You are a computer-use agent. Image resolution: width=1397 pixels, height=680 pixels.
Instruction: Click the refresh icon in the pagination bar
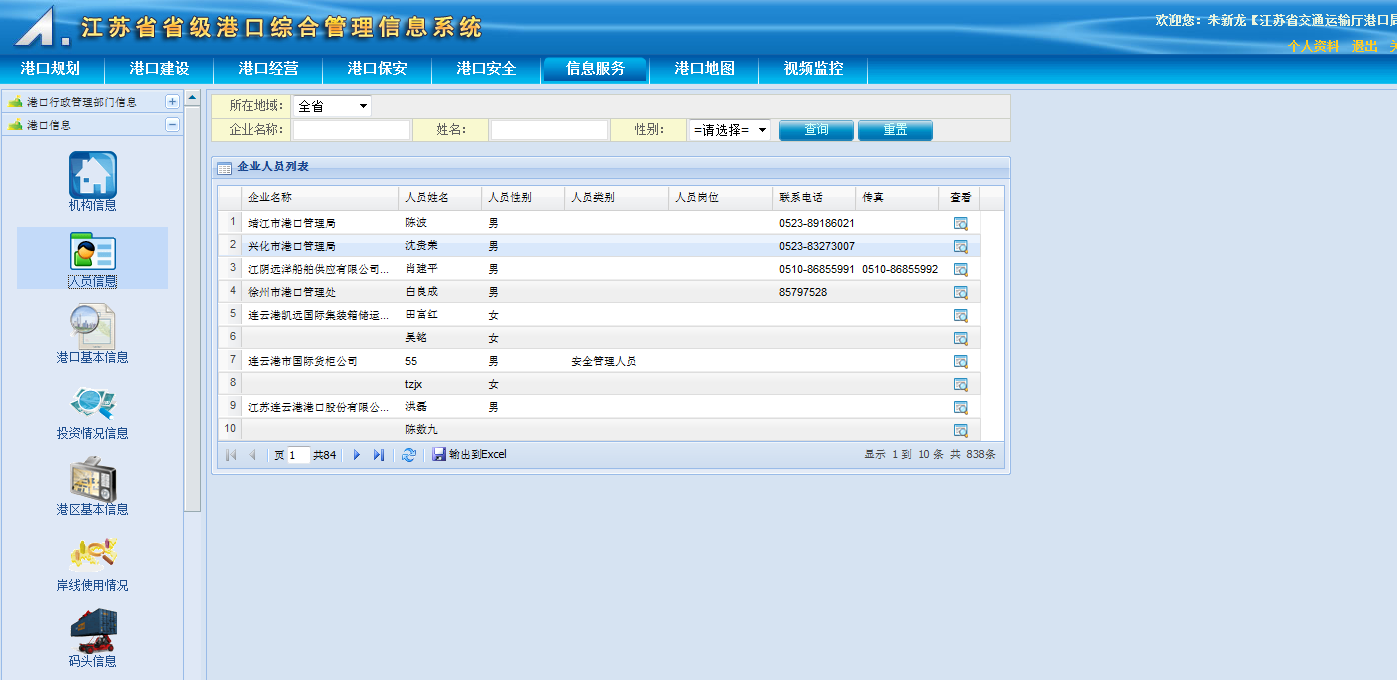click(408, 455)
